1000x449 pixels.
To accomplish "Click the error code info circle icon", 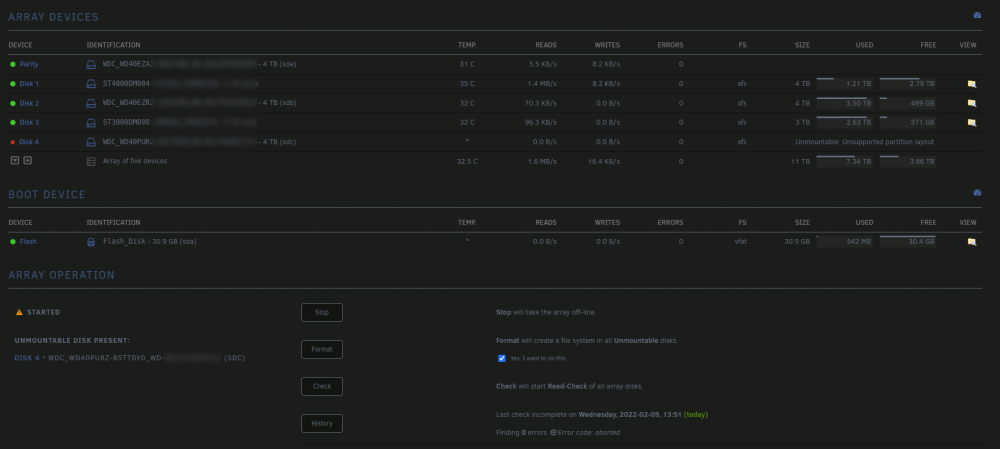I will 553,432.
